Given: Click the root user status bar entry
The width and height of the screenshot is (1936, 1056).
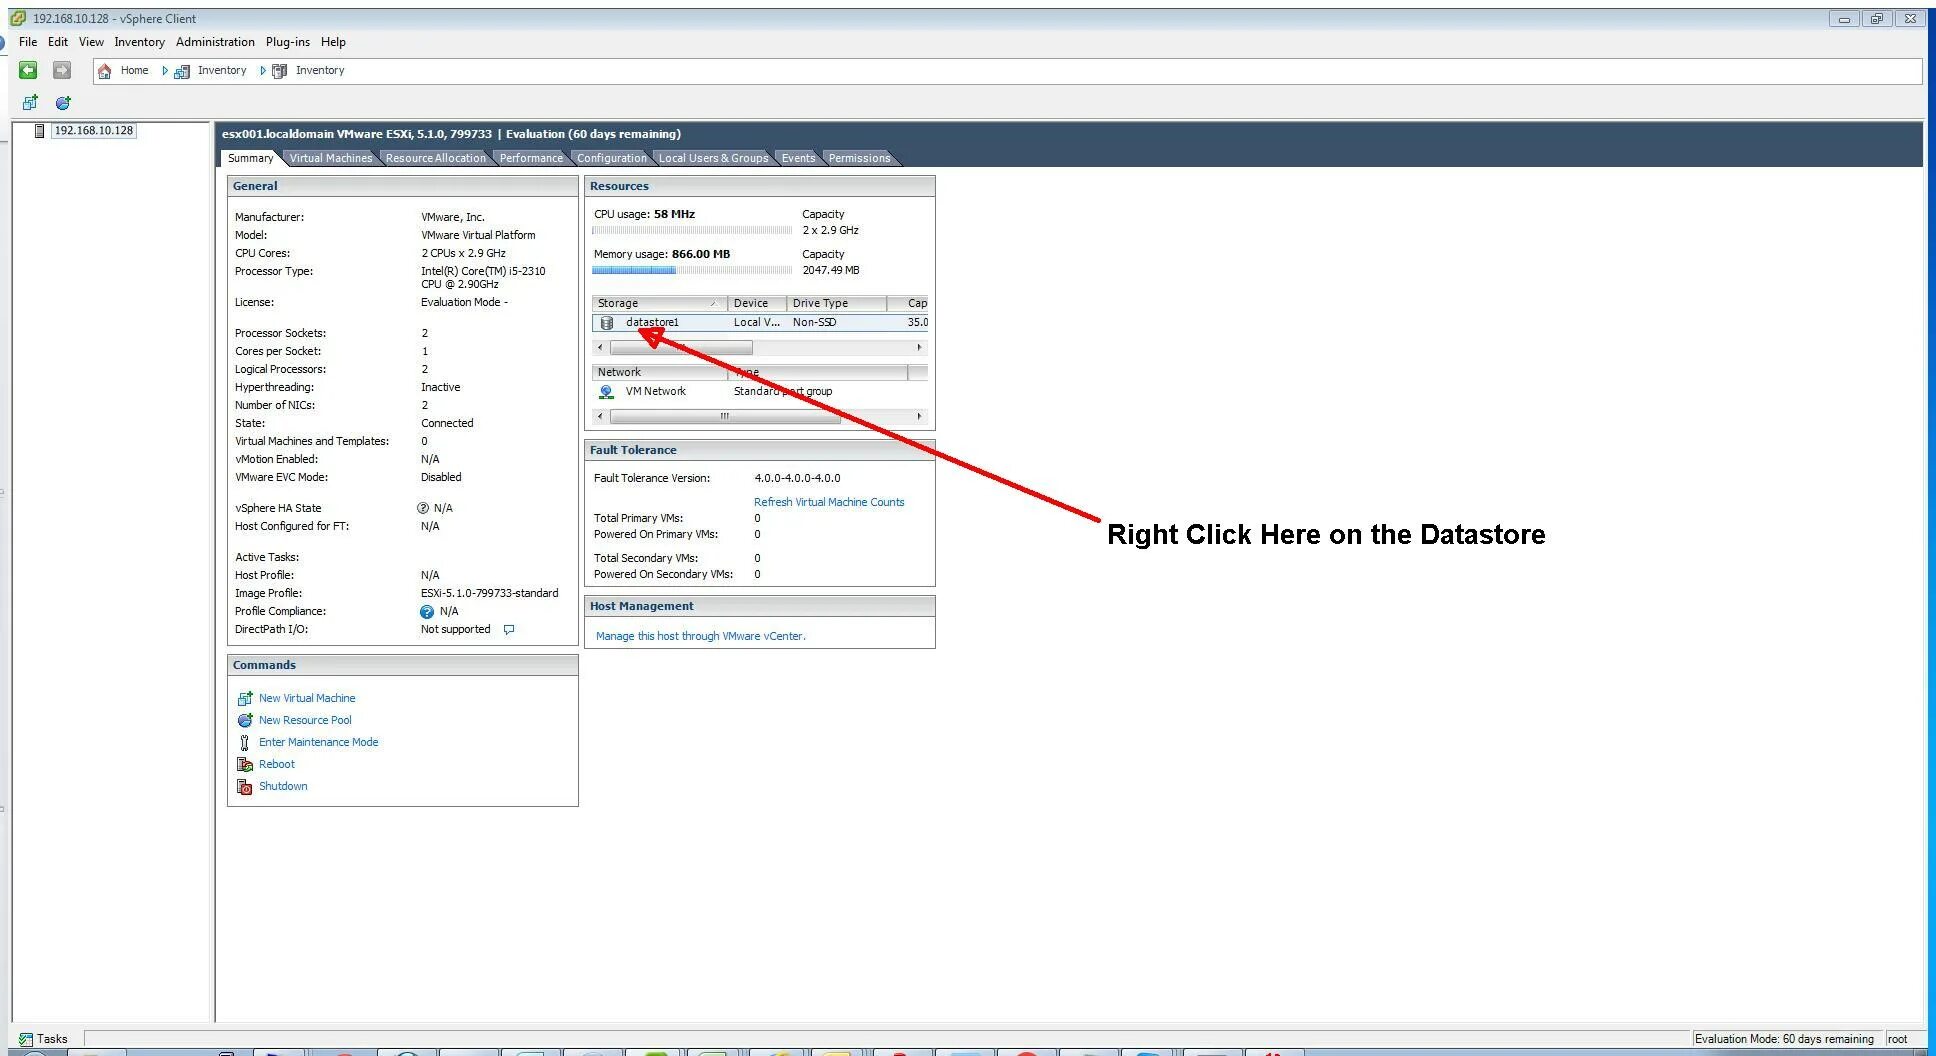Looking at the screenshot, I should click(1897, 1039).
